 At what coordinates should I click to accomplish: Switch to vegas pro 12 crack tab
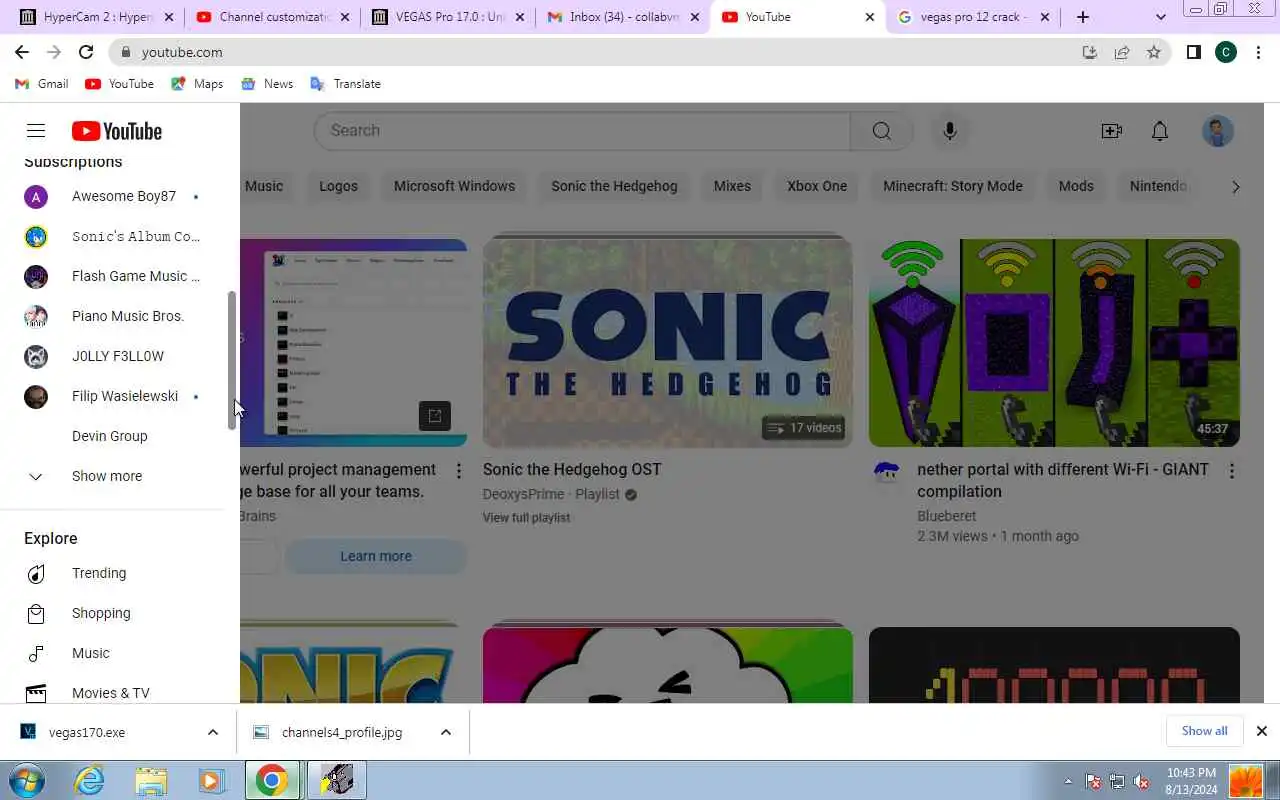[973, 17]
